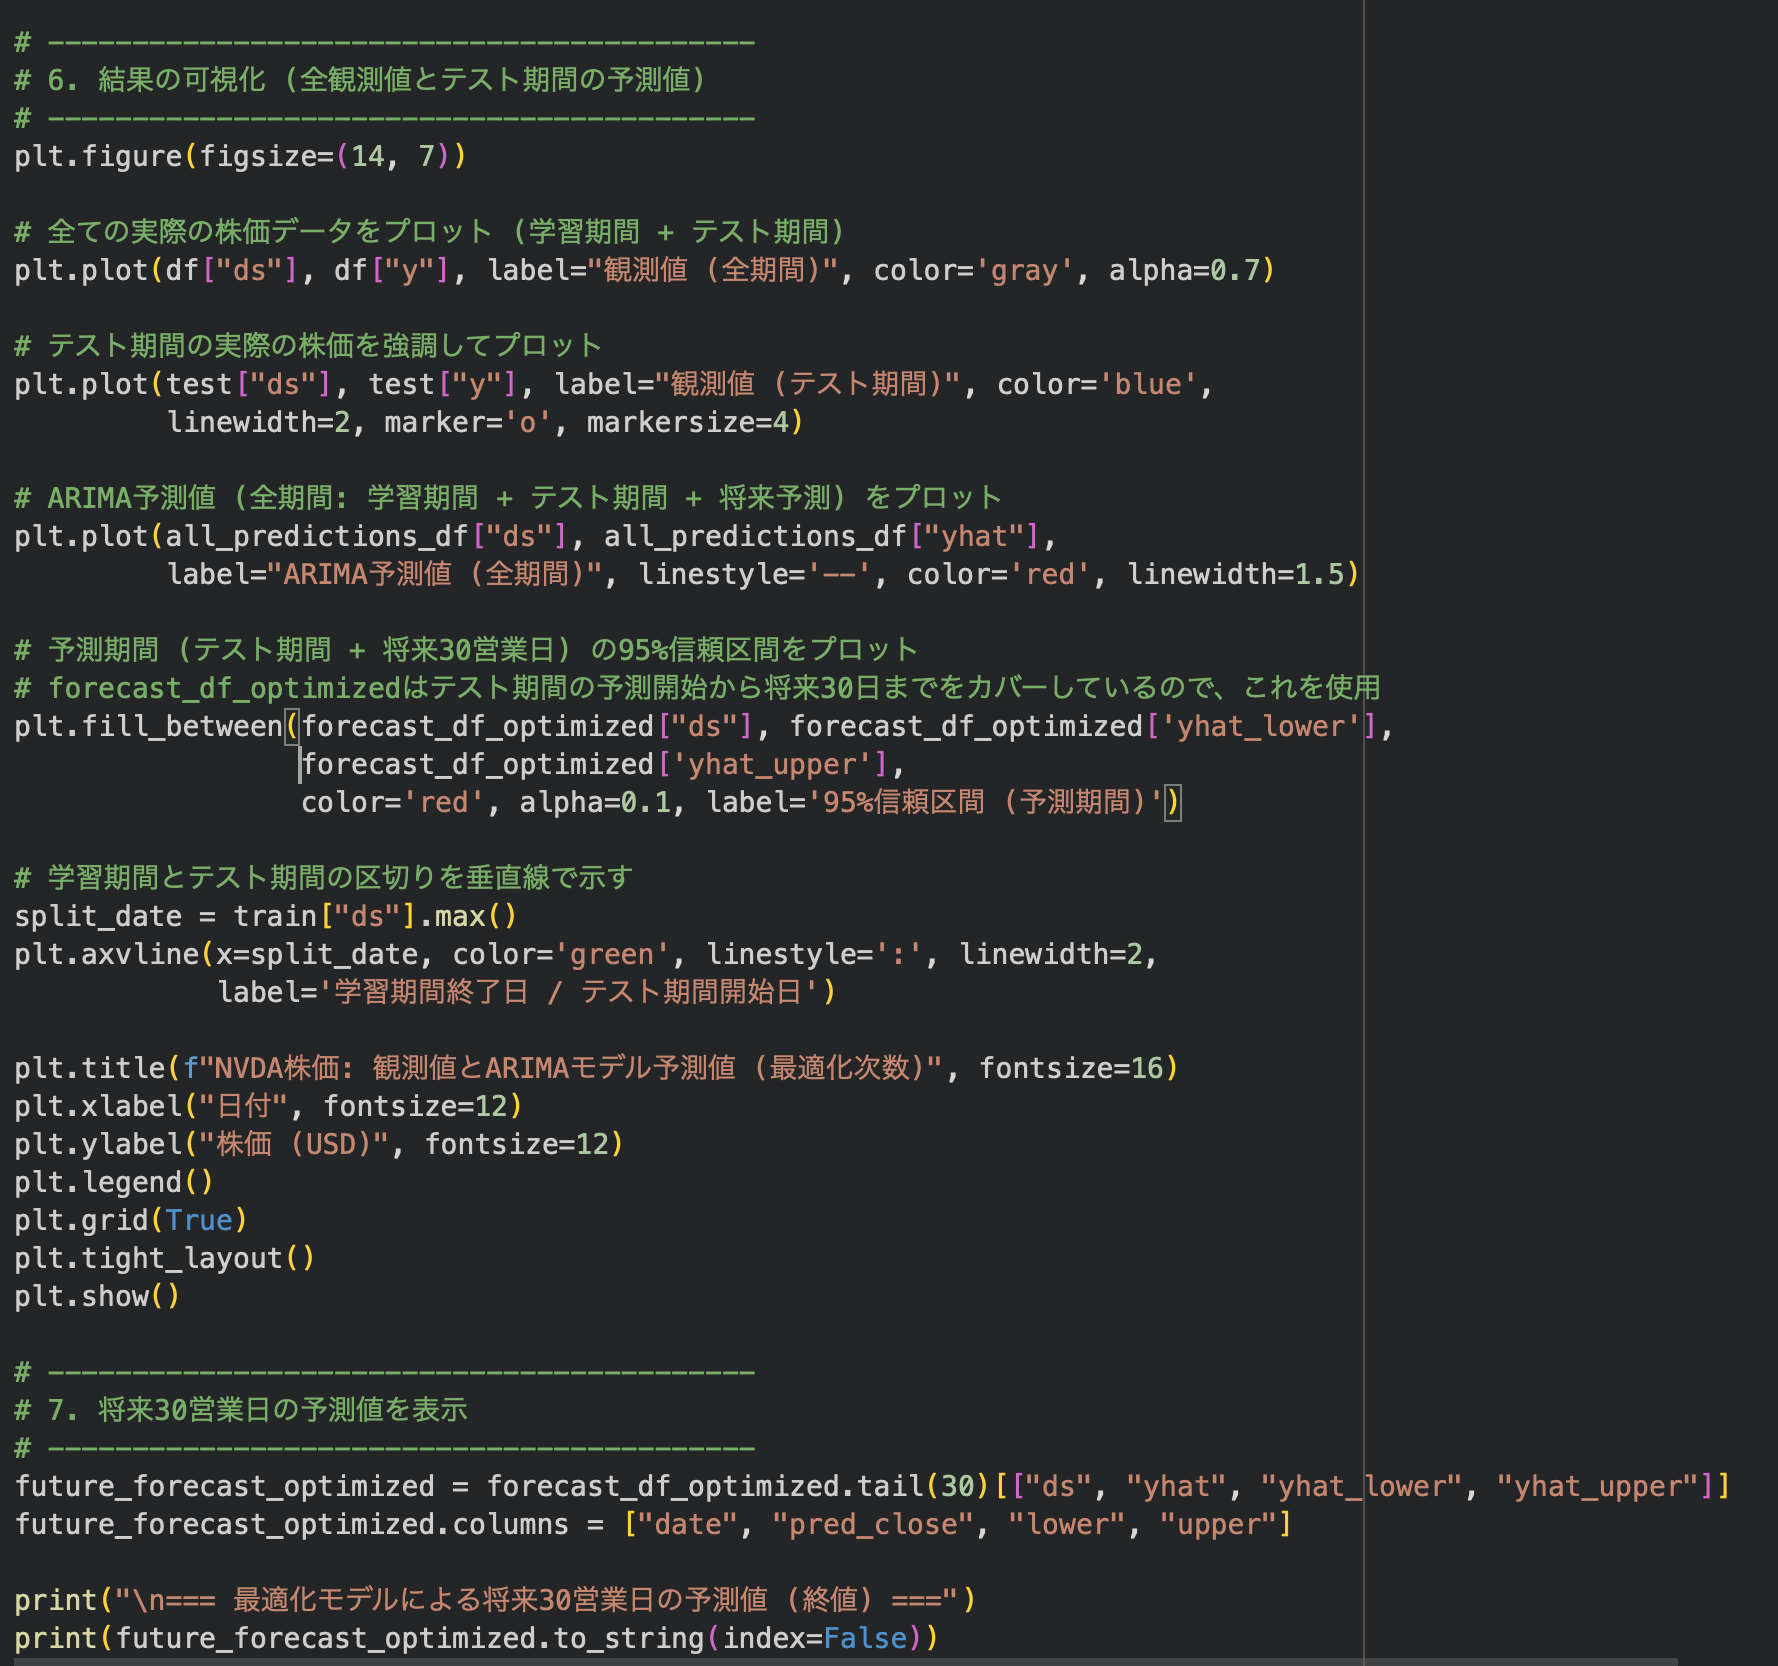Click the label '学習期間終了日 / テスト期間開始日' string
Image resolution: width=1778 pixels, height=1666 pixels.
(569, 992)
